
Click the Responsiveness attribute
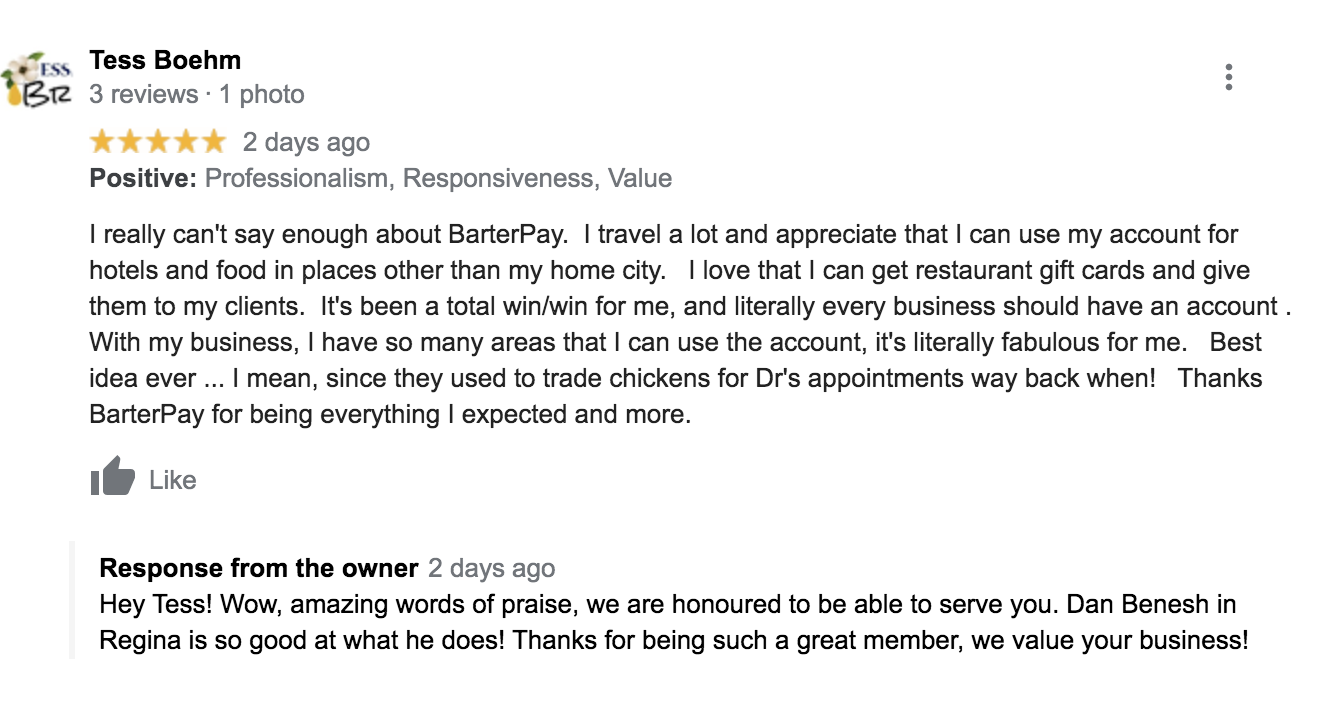coord(497,179)
